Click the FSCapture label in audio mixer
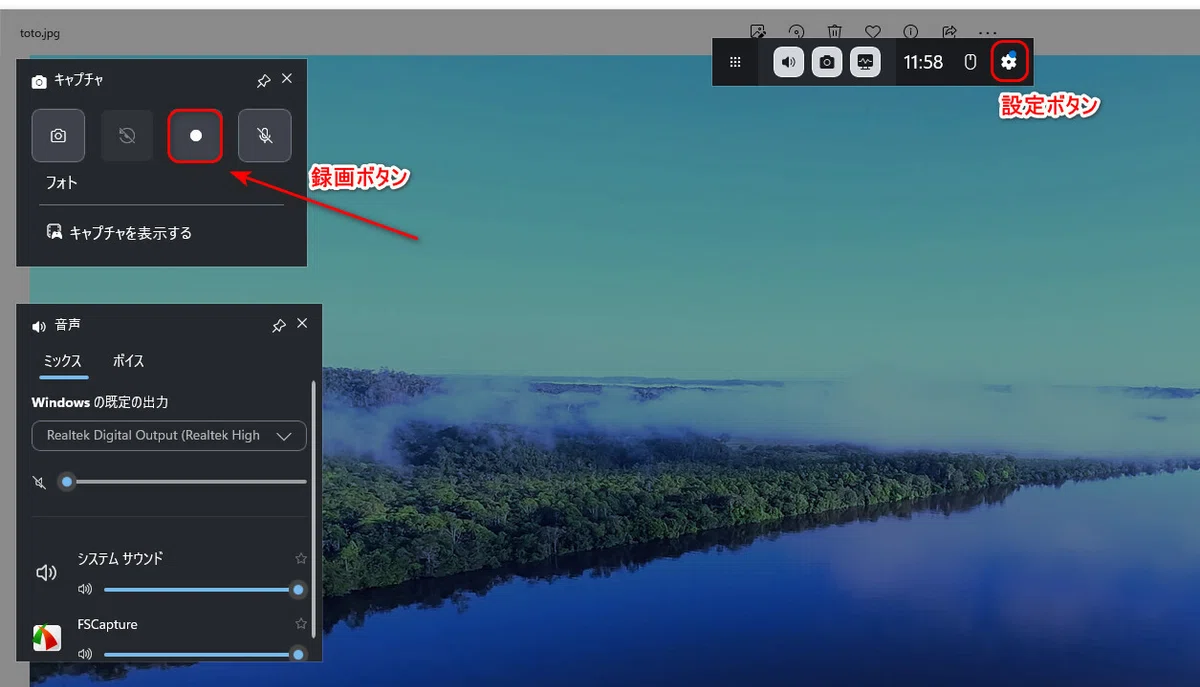 pyautogui.click(x=107, y=624)
